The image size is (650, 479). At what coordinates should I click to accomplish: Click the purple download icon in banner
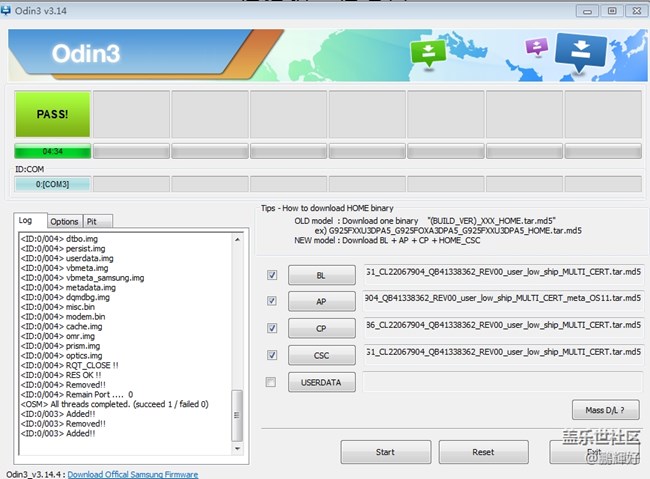[537, 47]
